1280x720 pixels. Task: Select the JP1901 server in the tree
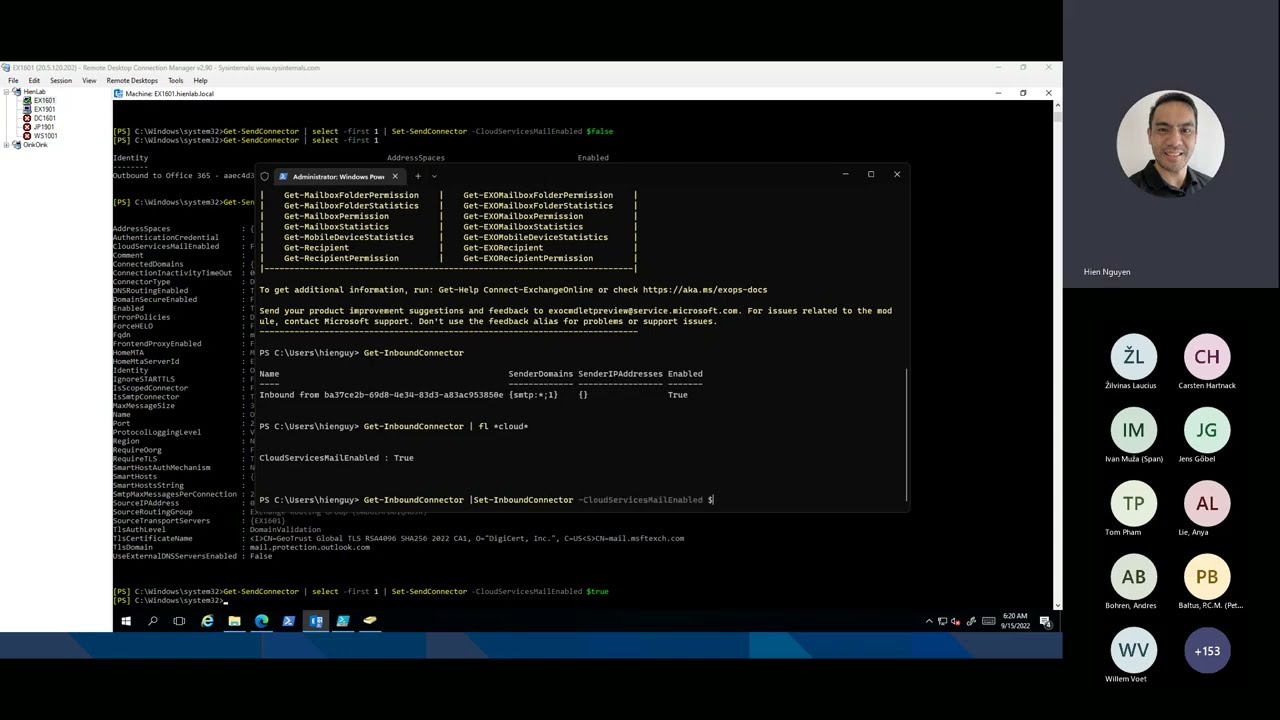coord(44,127)
